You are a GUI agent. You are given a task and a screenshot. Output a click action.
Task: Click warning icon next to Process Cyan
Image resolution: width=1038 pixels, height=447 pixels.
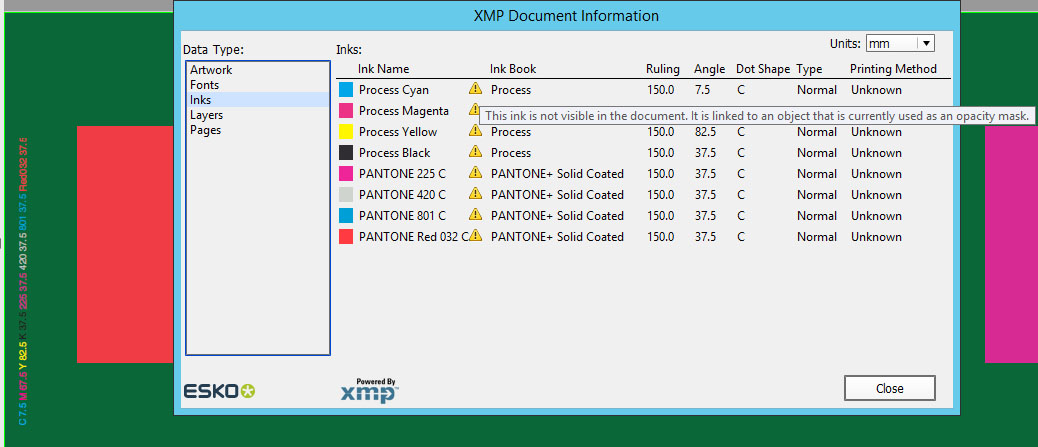(475, 88)
